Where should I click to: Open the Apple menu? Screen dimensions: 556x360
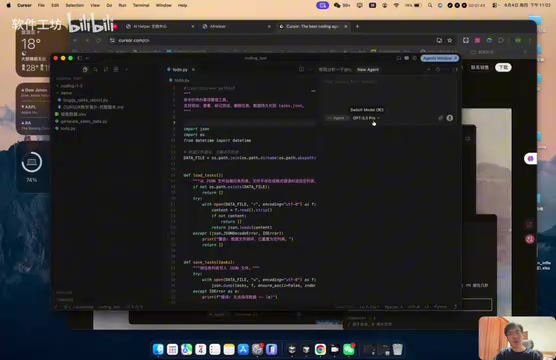point(9,5)
